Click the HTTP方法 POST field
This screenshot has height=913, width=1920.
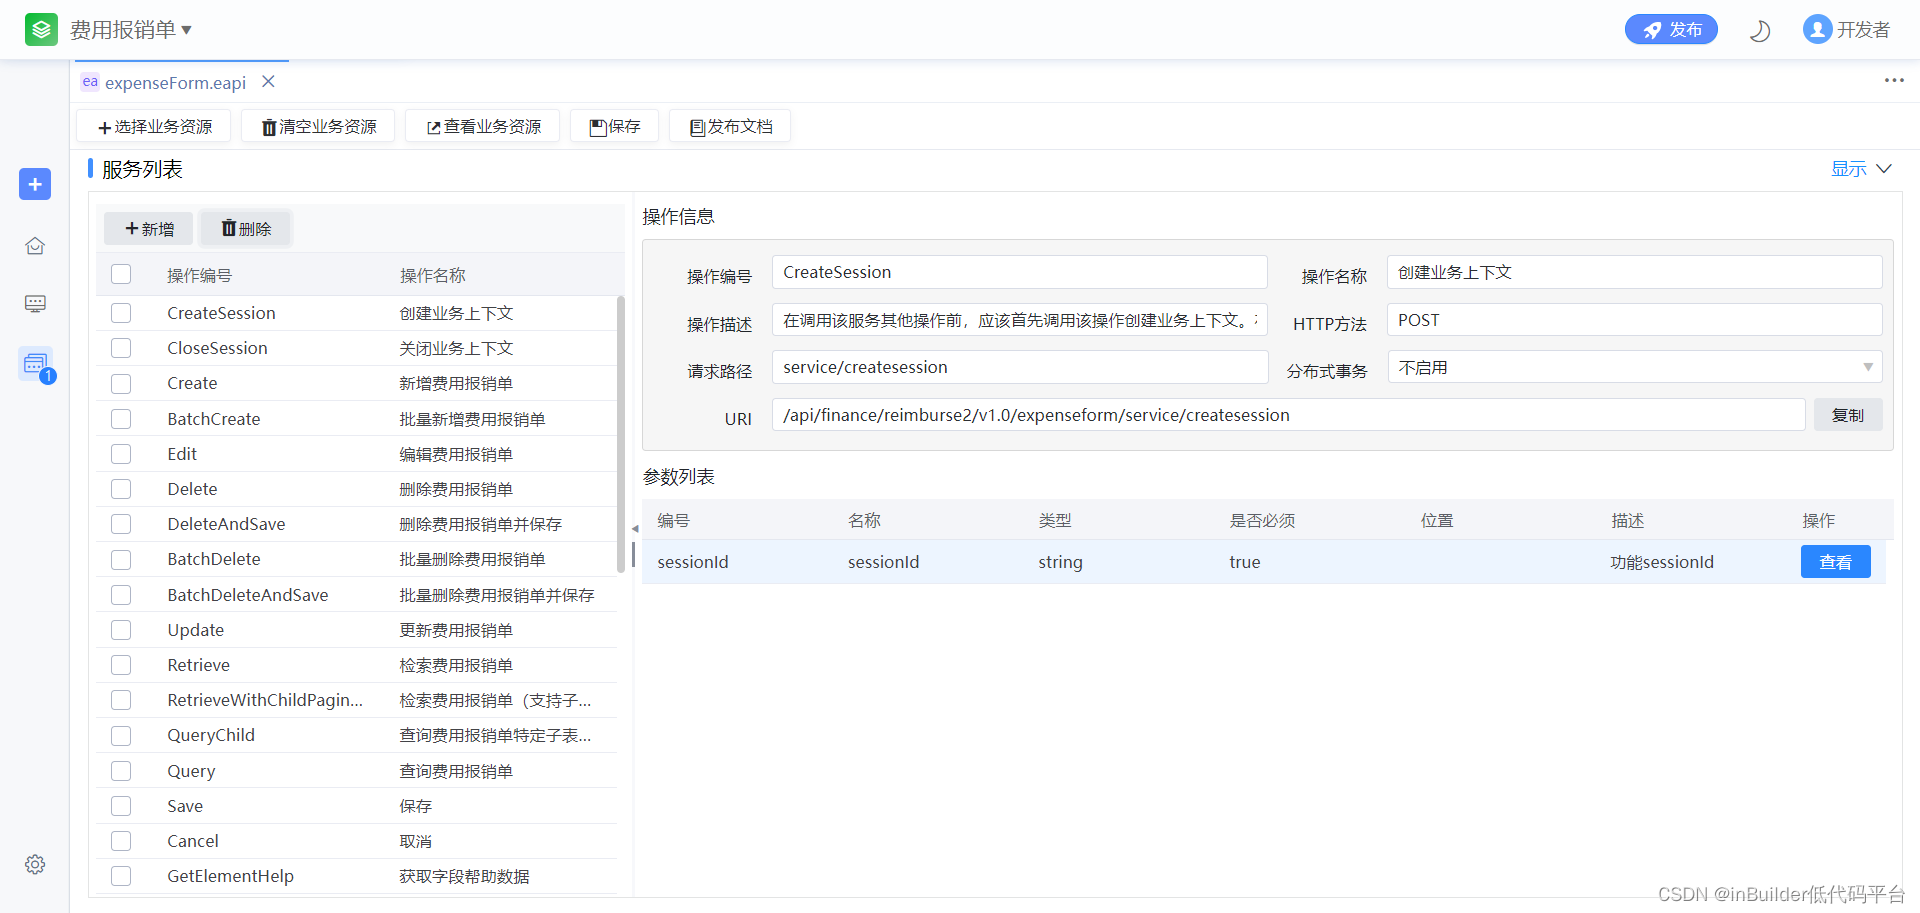(1634, 320)
